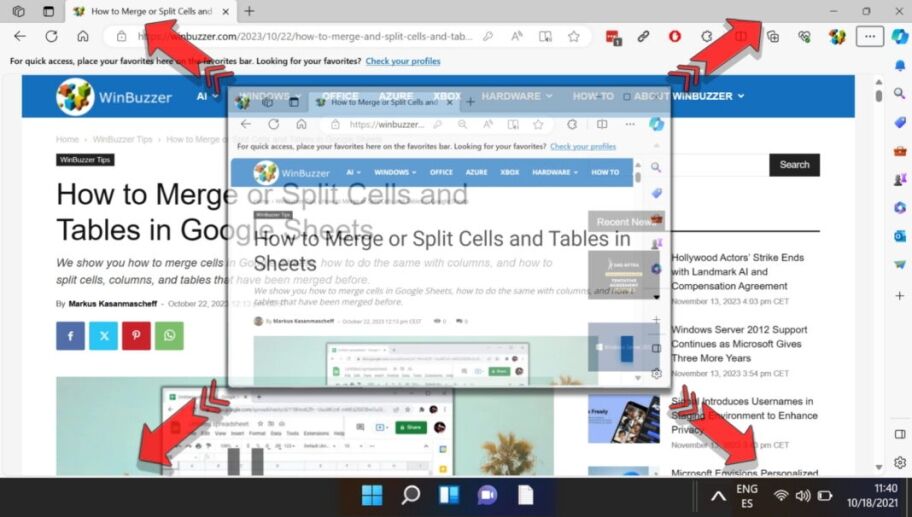Open author Markus Kasanmascheff's page
Viewport: 912px width, 517px height.
[113, 304]
